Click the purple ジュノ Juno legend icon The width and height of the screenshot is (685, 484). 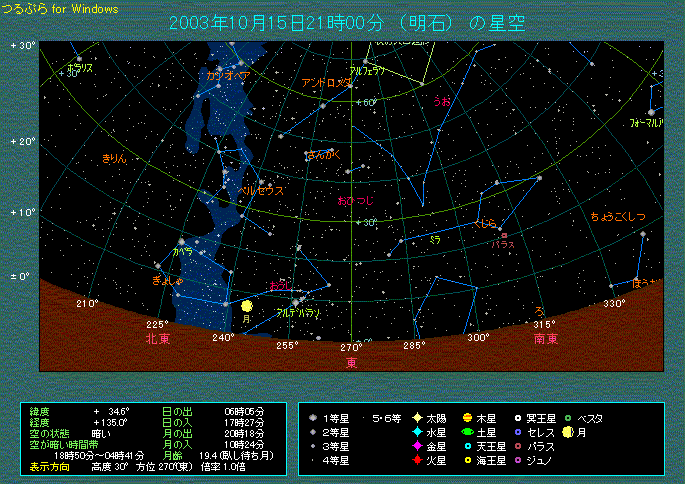point(518,460)
